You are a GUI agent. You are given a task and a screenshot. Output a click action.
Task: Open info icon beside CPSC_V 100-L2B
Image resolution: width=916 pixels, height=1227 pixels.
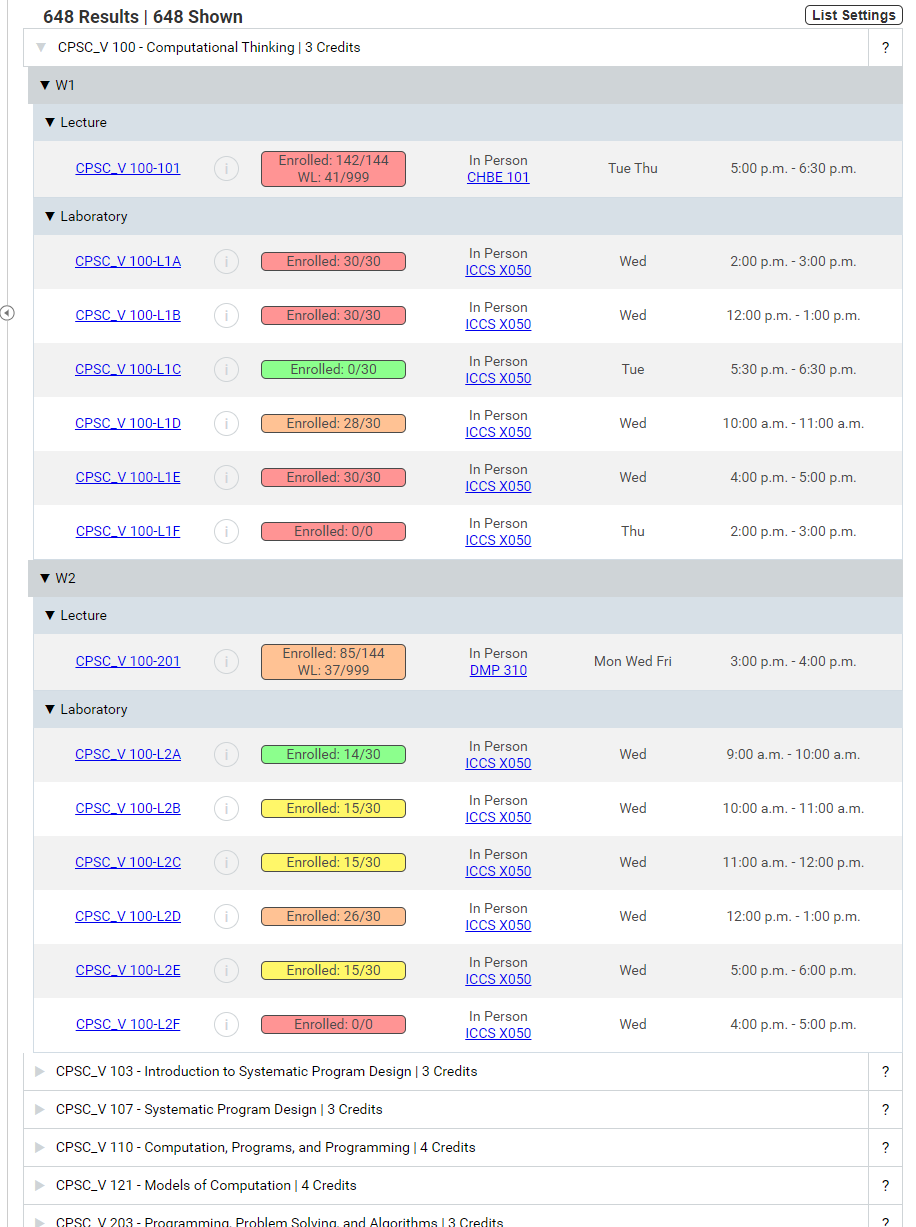tap(226, 809)
